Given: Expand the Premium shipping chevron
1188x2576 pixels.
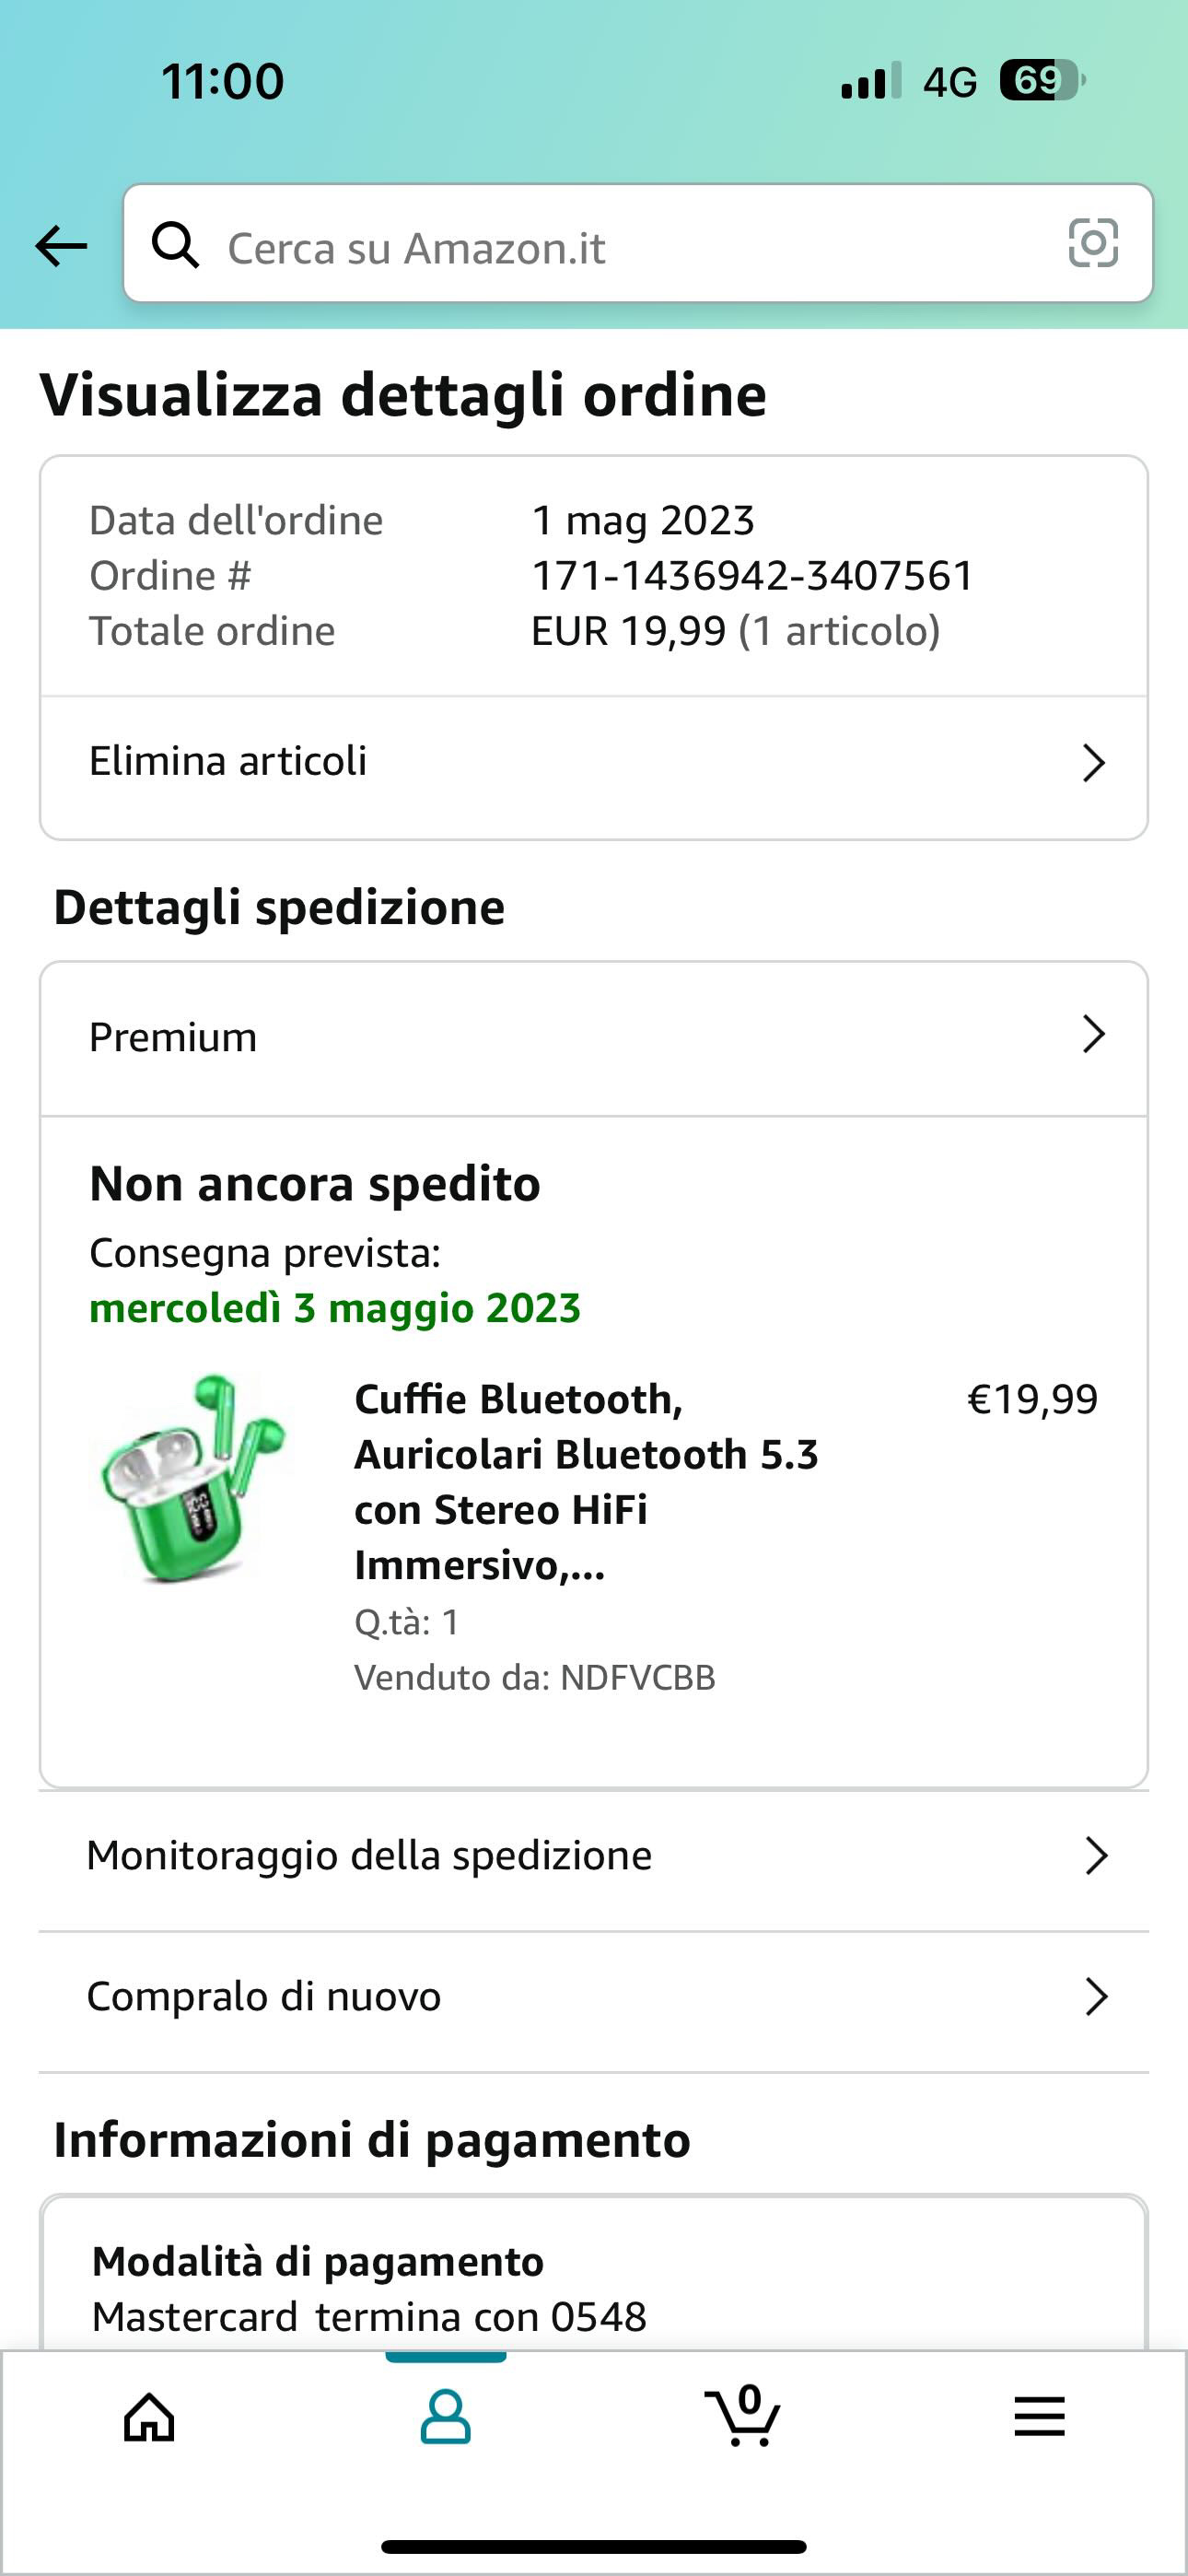Looking at the screenshot, I should [x=1094, y=1034].
